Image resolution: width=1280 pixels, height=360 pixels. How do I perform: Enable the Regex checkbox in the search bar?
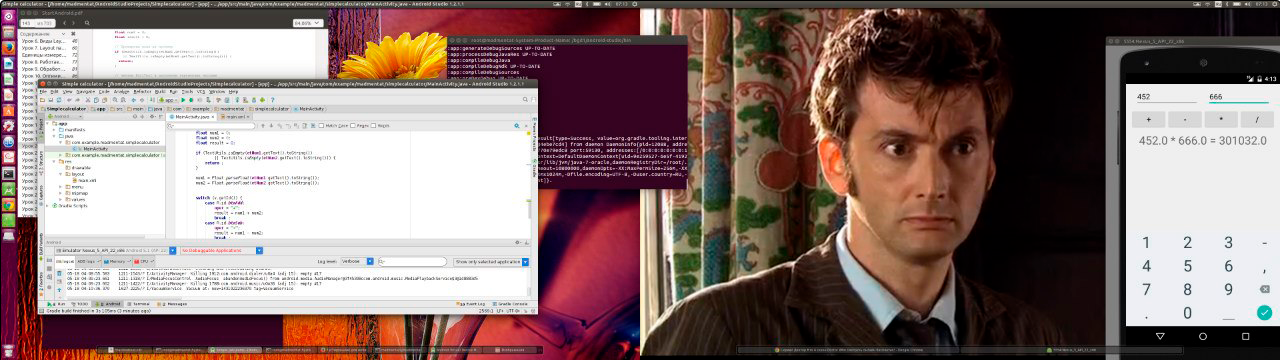(352, 125)
